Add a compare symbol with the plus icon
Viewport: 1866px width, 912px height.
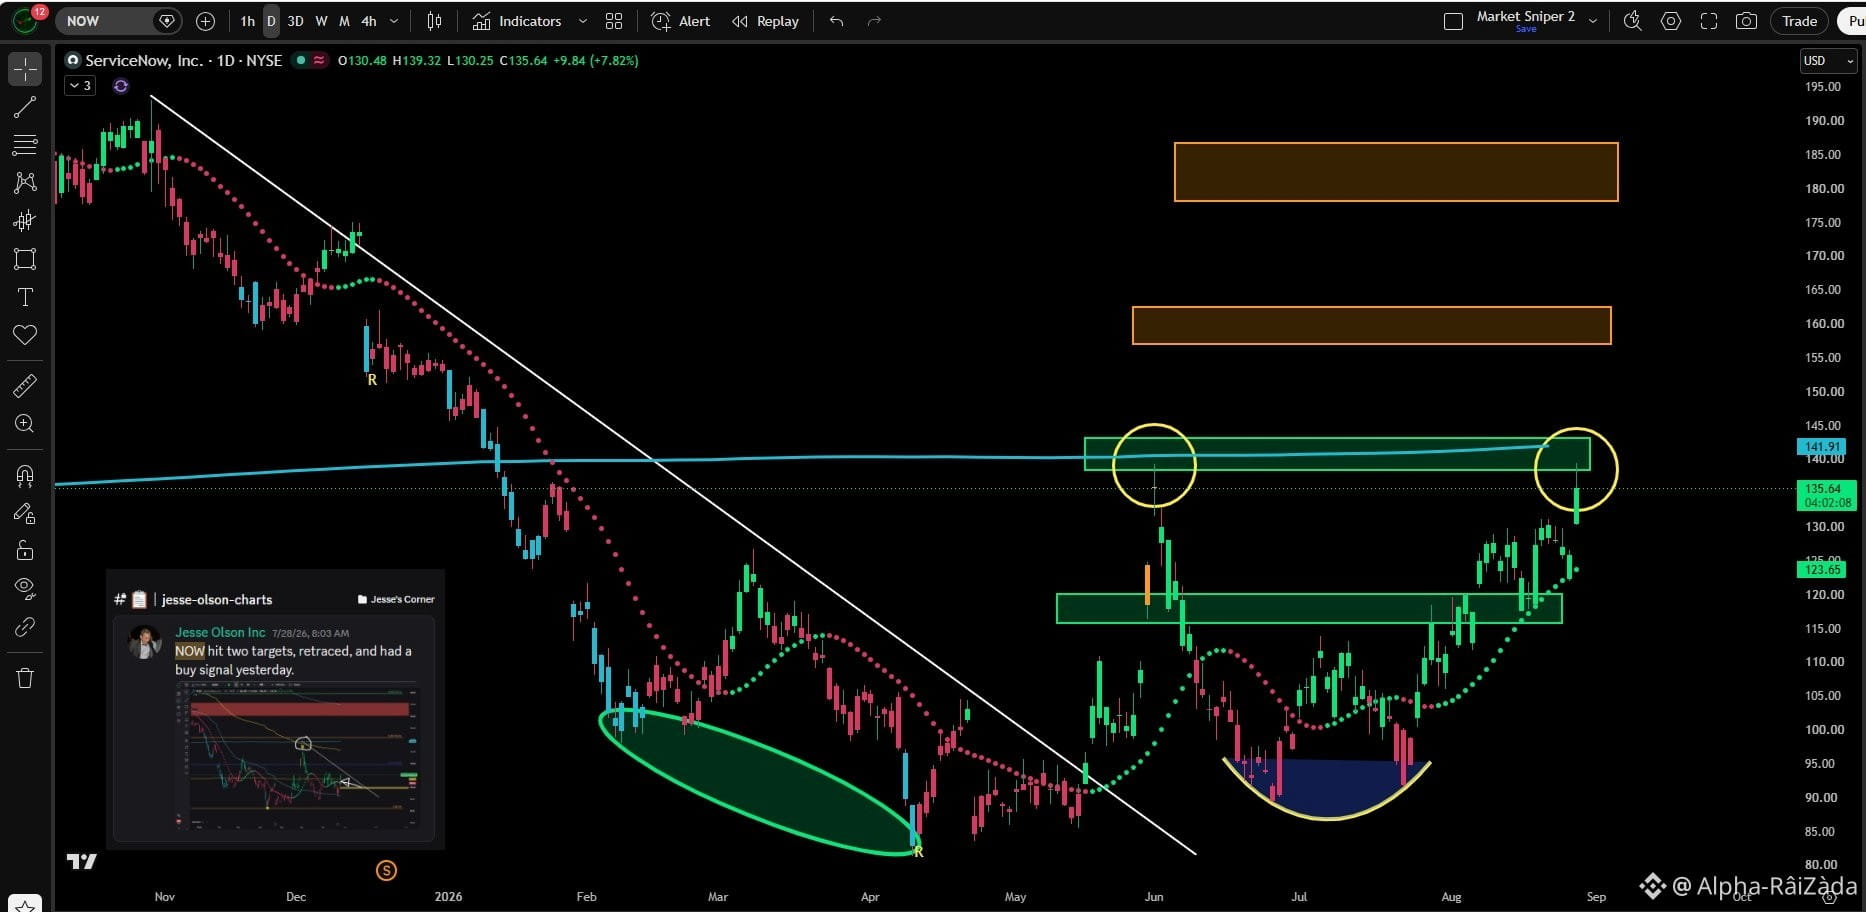click(x=205, y=21)
